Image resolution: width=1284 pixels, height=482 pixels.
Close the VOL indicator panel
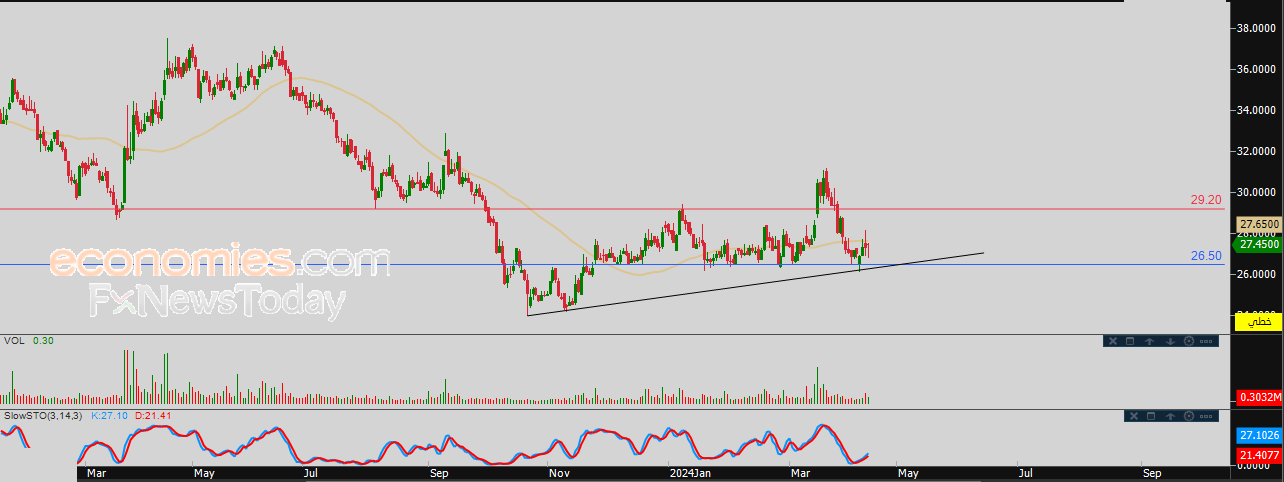(x=1113, y=341)
